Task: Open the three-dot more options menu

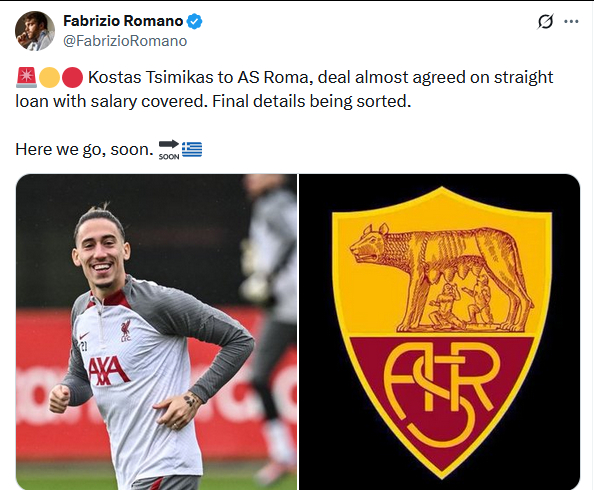Action: click(571, 21)
